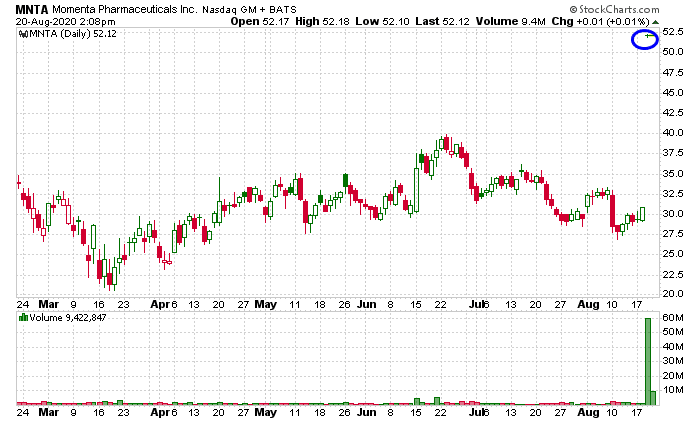Click the short green volume bar right of the 60M spike
700x421 pixels.
653,398
